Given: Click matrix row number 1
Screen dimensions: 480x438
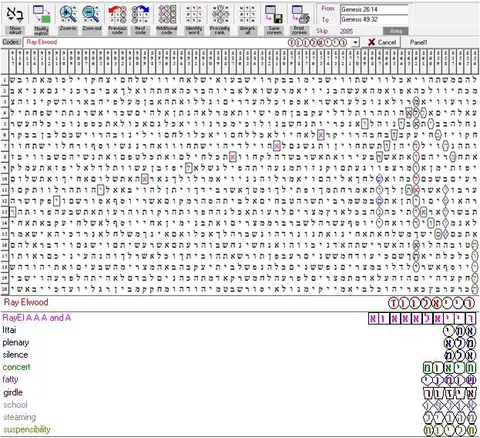Looking at the screenshot, I should [x=4, y=80].
